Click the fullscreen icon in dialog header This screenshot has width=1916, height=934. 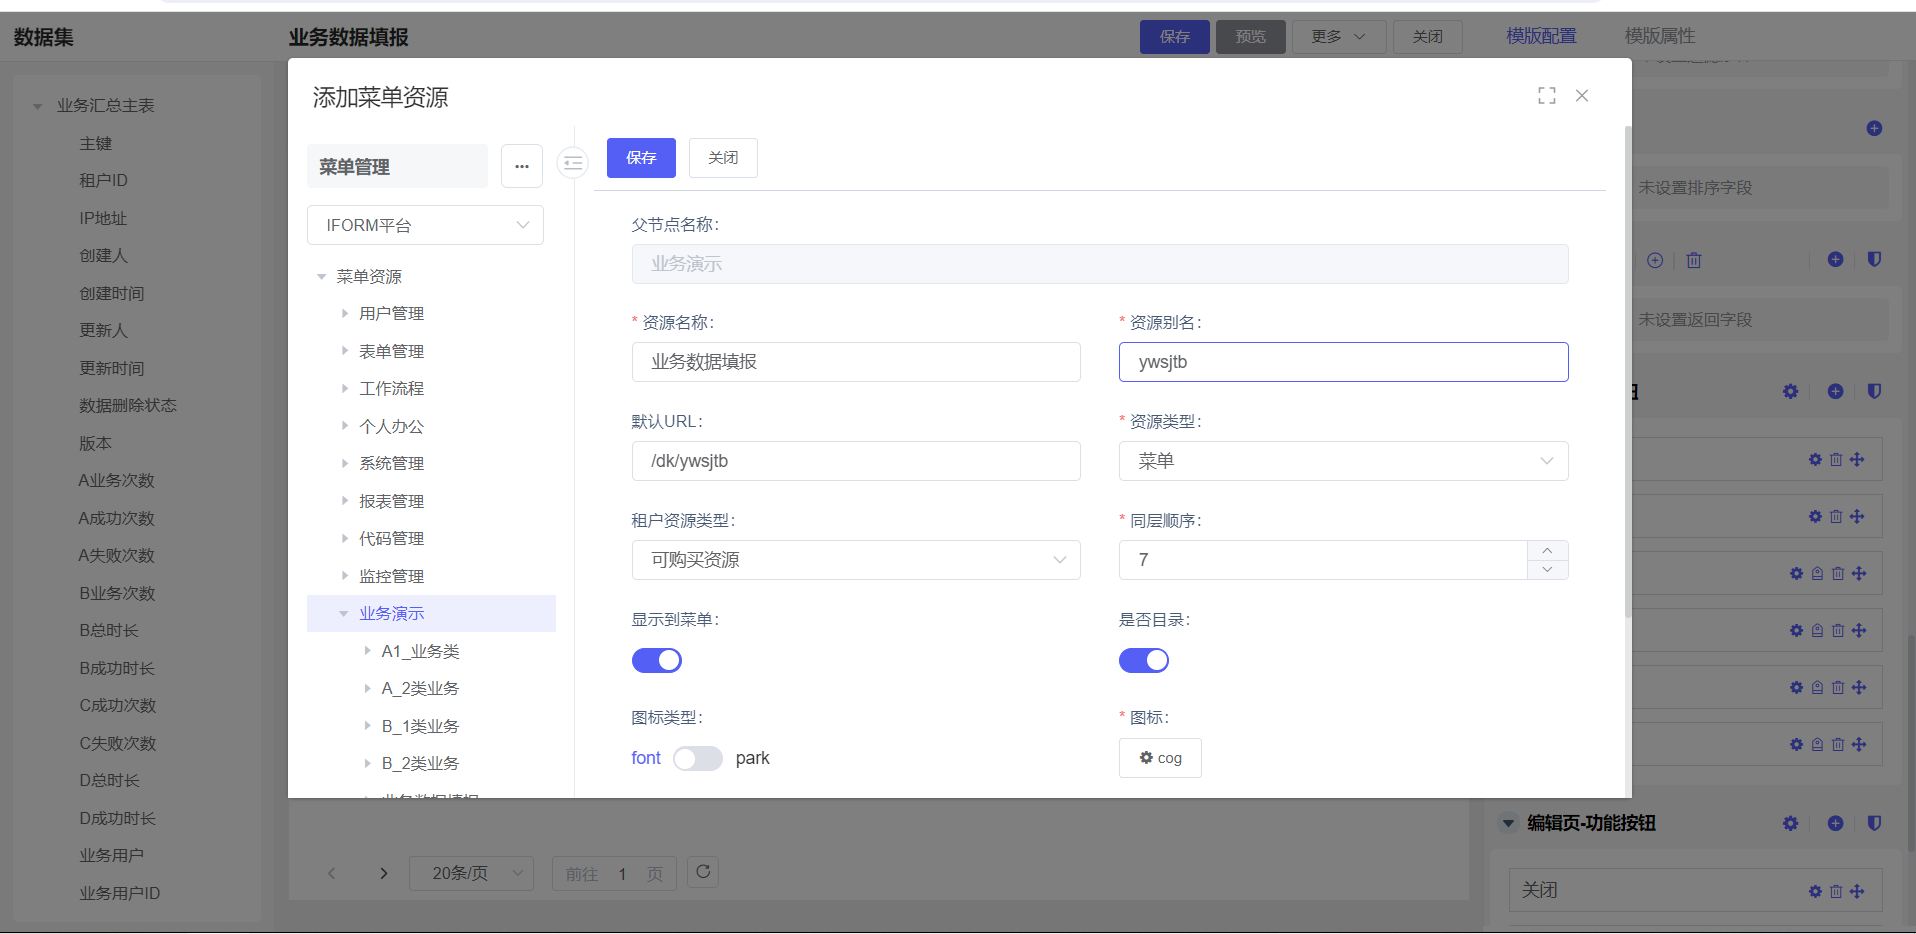[x=1546, y=96]
